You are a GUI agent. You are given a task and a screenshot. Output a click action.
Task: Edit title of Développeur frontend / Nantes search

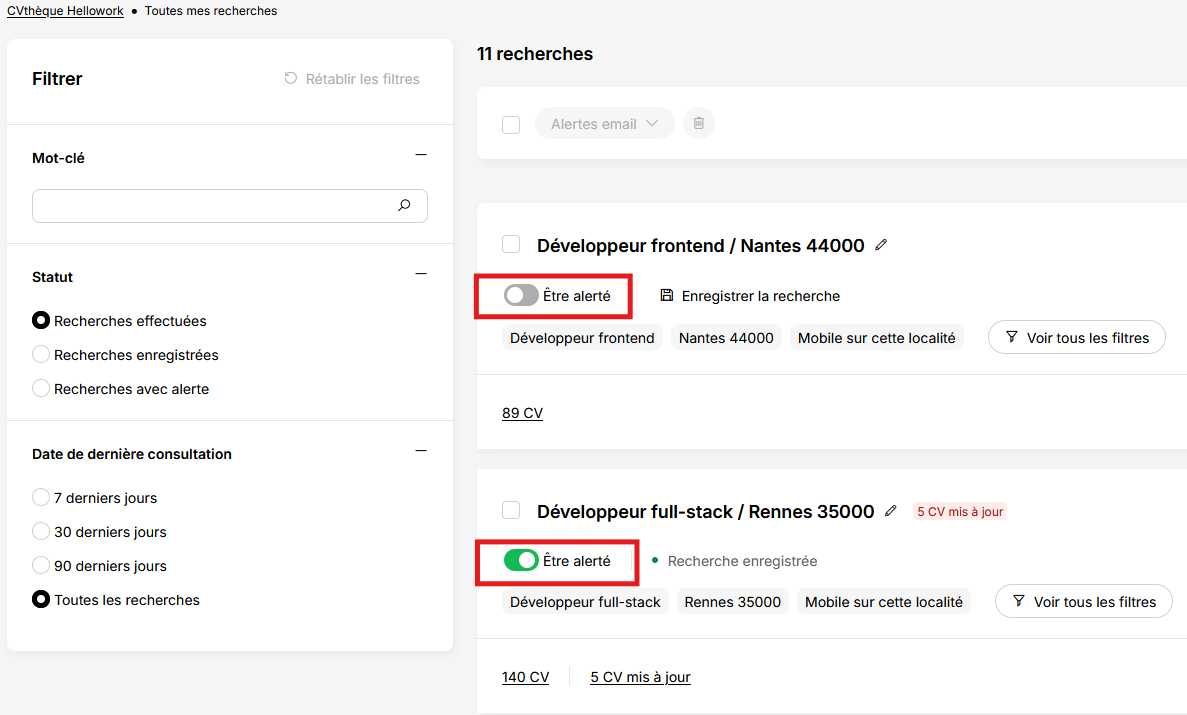[881, 245]
